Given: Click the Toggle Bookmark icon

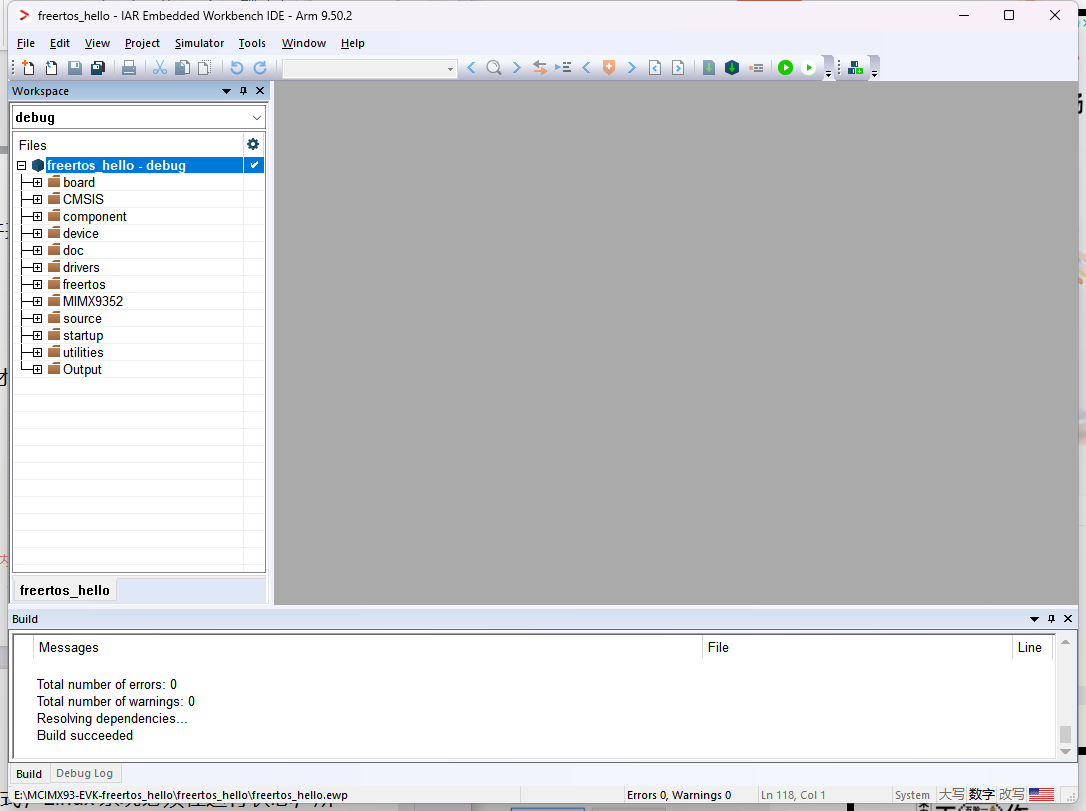Looking at the screenshot, I should (x=608, y=68).
